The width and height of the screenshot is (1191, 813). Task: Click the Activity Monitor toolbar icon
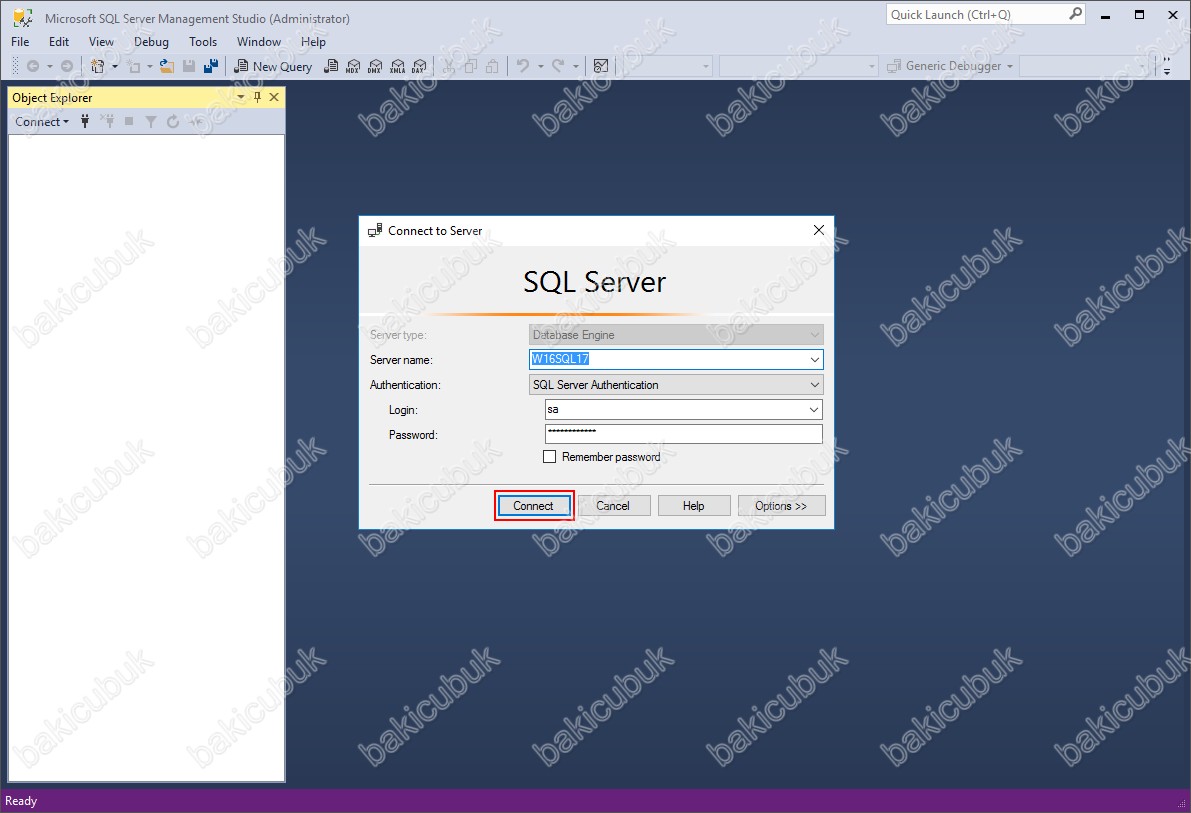point(601,66)
